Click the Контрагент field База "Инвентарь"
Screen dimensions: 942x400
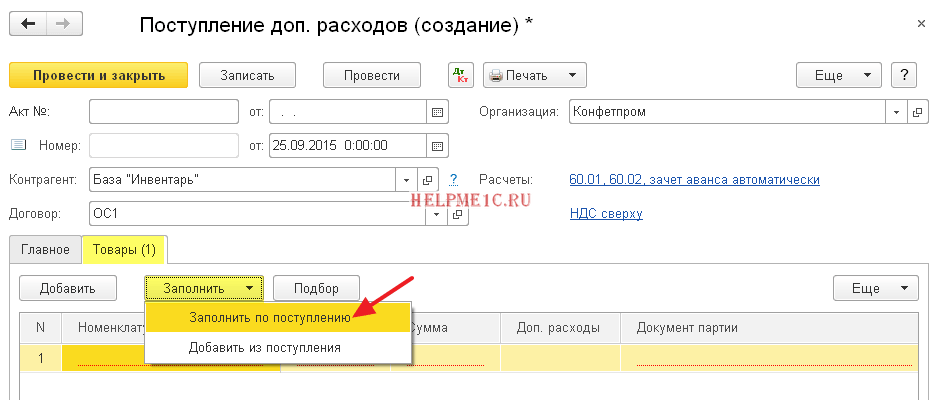tap(242, 180)
